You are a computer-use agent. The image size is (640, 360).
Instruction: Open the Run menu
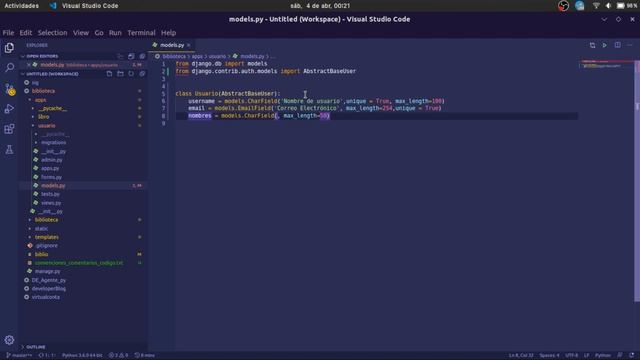tap(115, 33)
